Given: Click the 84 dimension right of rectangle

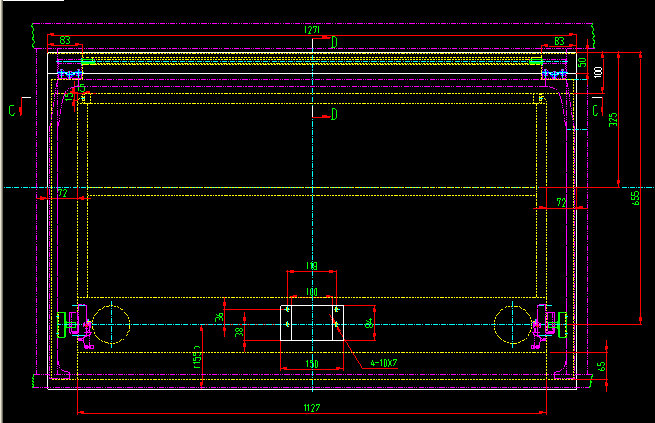Looking at the screenshot, I should click(x=369, y=323).
